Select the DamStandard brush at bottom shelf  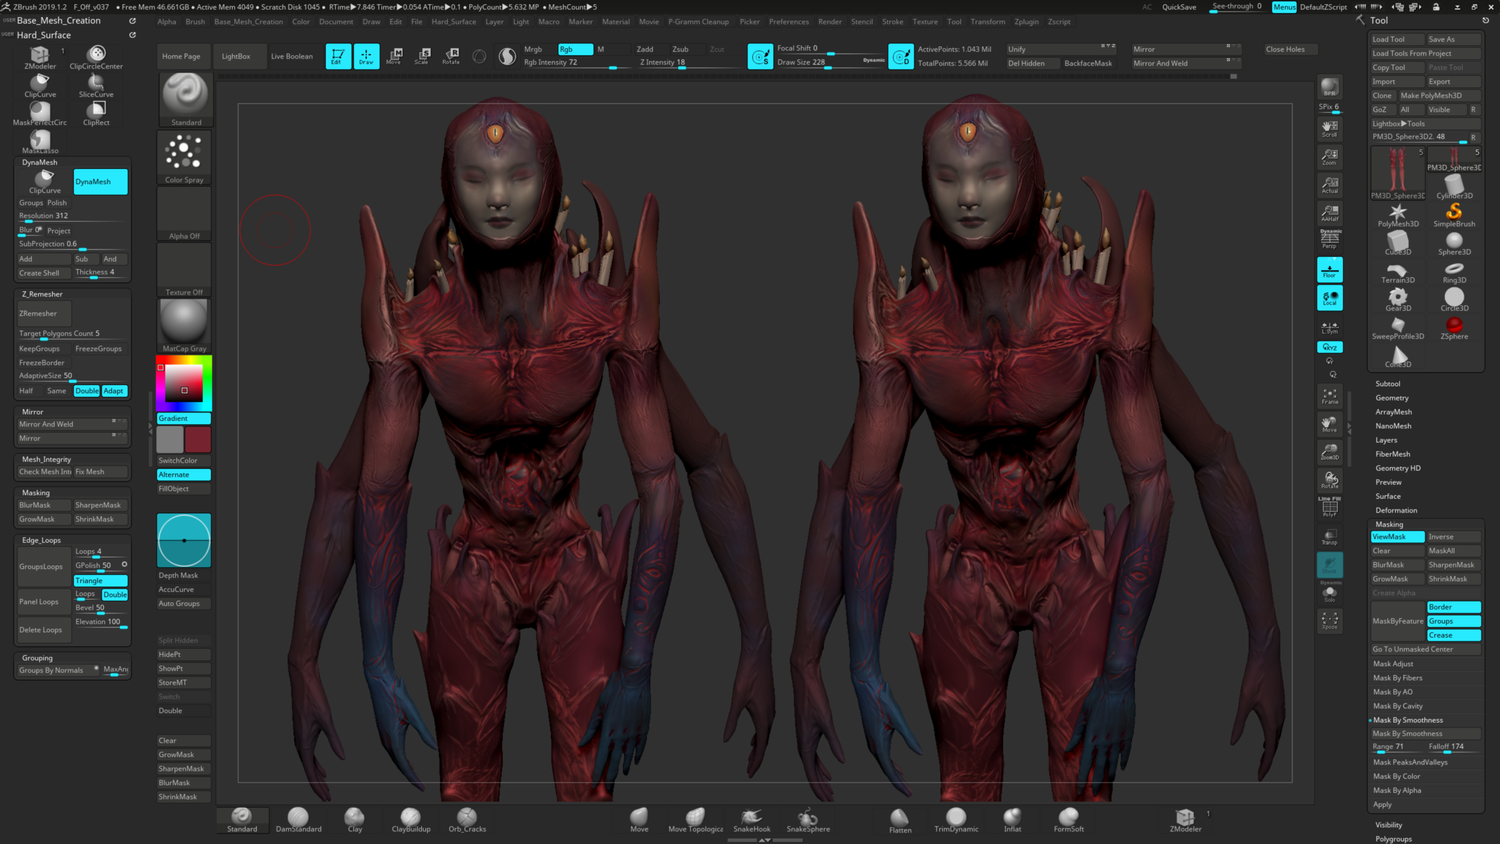point(298,820)
